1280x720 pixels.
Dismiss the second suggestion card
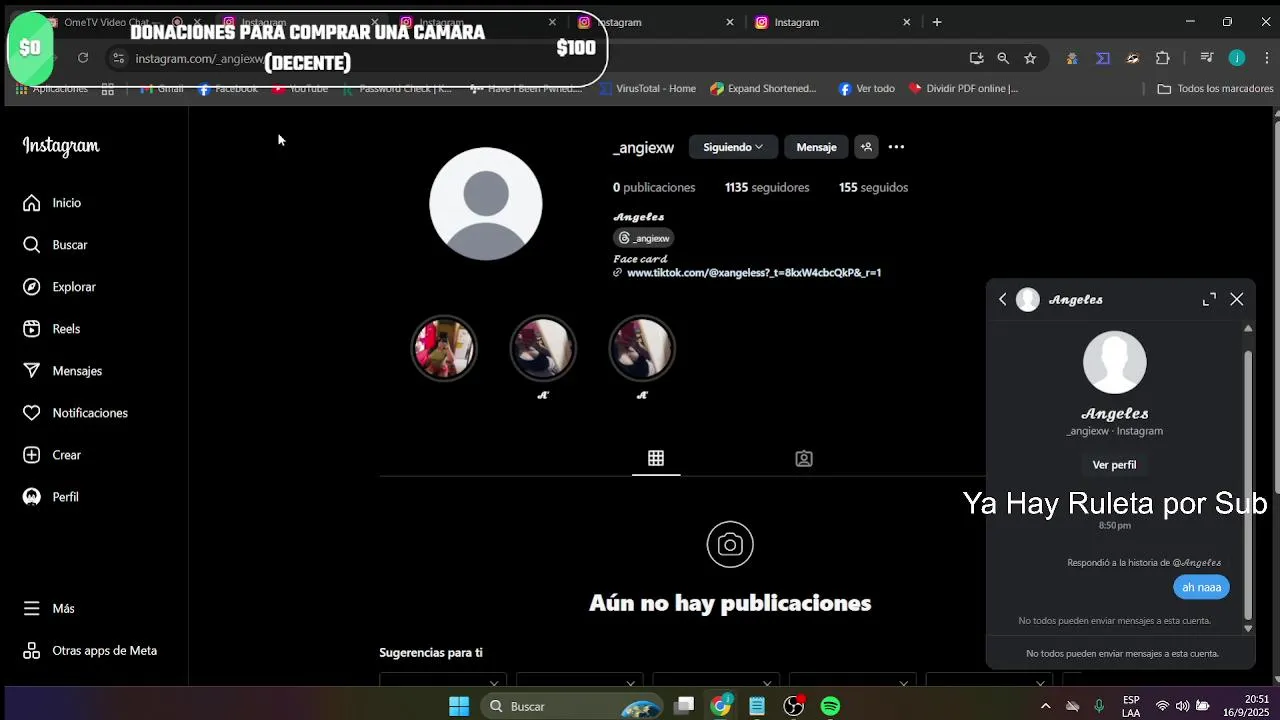coord(630,684)
